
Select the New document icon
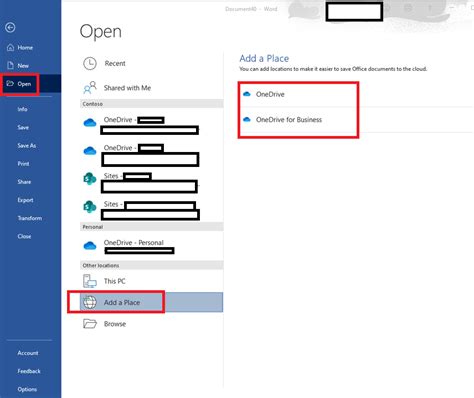tap(10, 66)
